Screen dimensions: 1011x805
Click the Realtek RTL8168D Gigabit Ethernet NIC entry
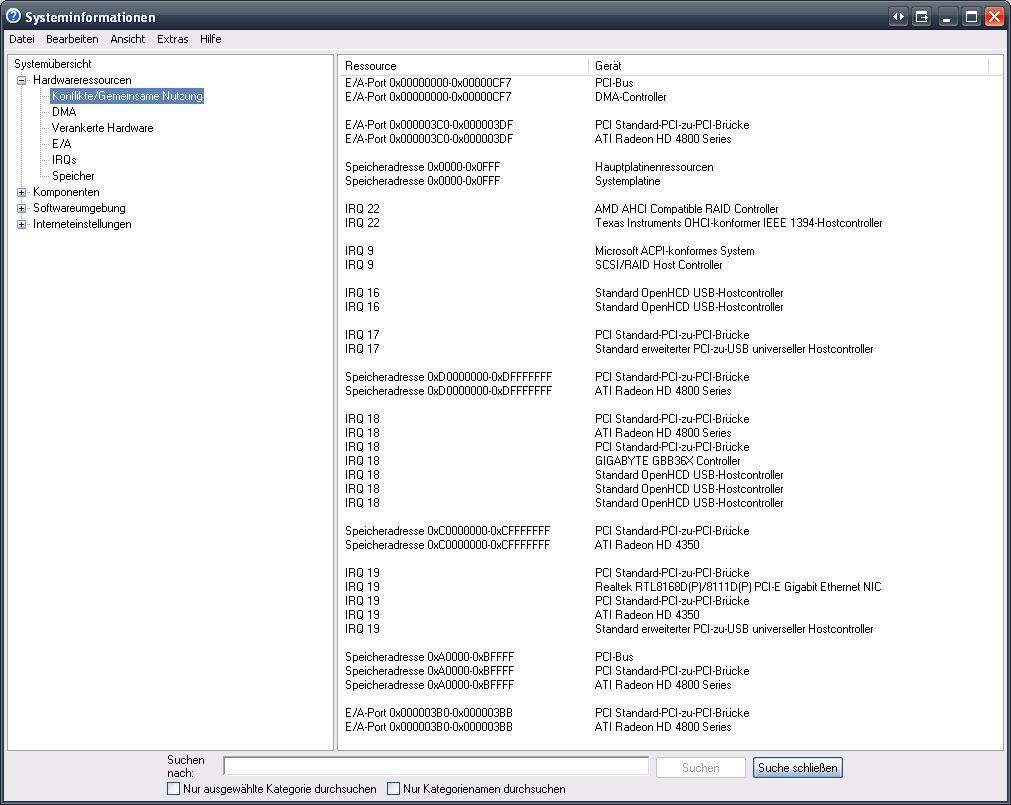pos(738,587)
